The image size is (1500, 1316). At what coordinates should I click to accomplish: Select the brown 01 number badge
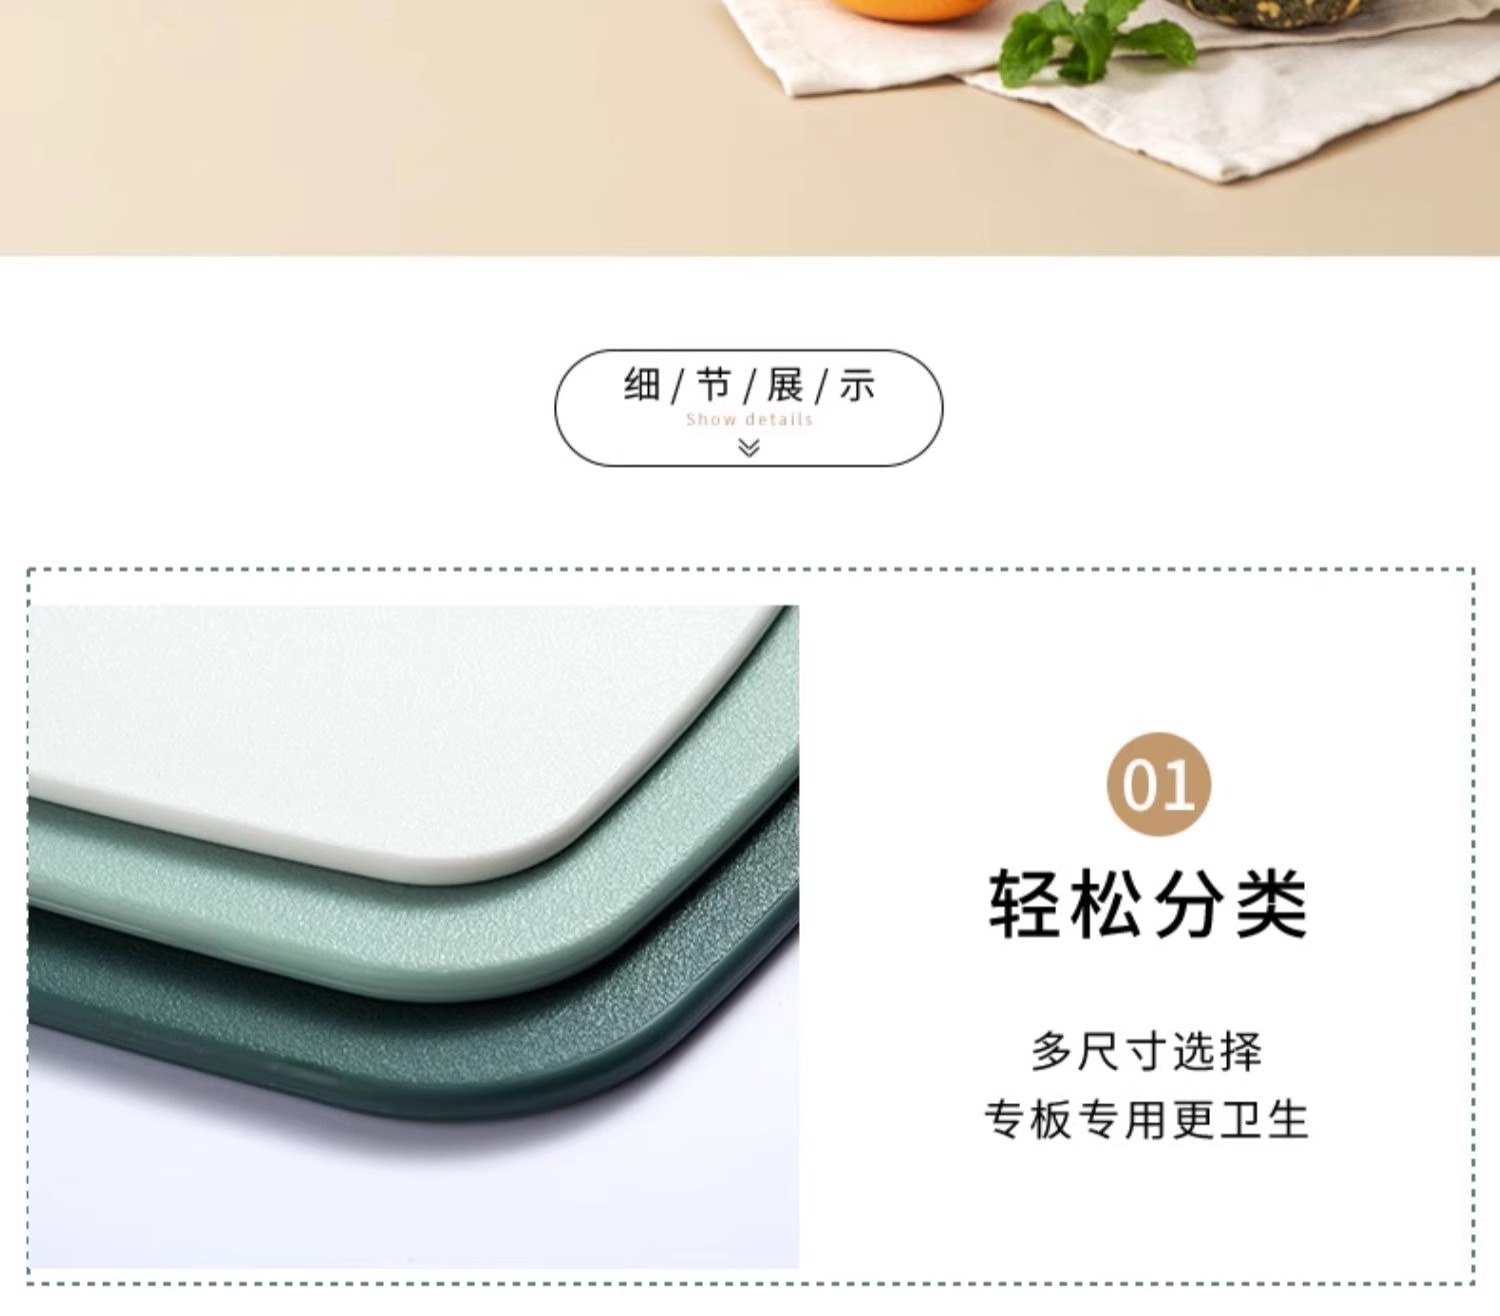tap(1159, 784)
